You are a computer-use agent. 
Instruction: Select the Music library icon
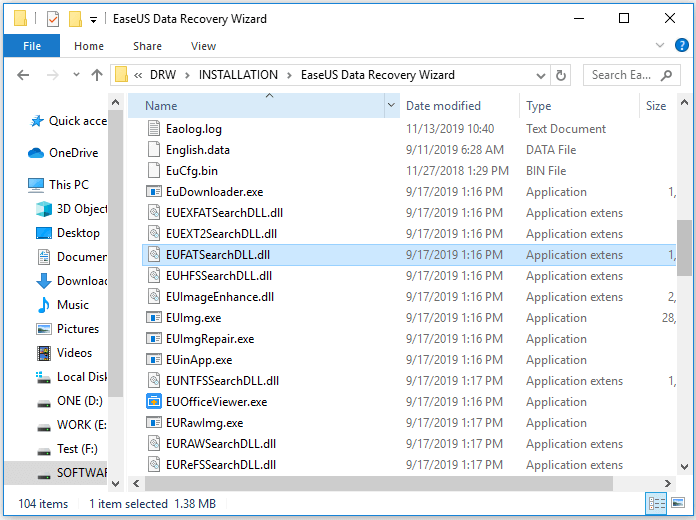click(x=43, y=305)
